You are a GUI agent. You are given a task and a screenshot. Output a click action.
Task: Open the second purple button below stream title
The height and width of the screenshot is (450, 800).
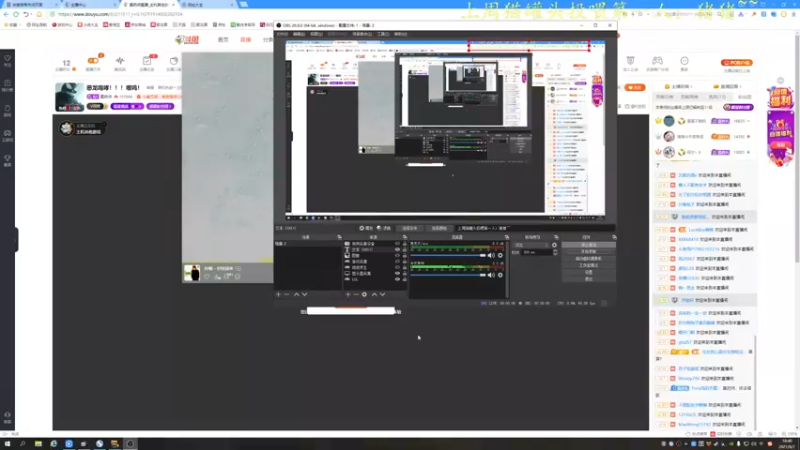[x=160, y=106]
